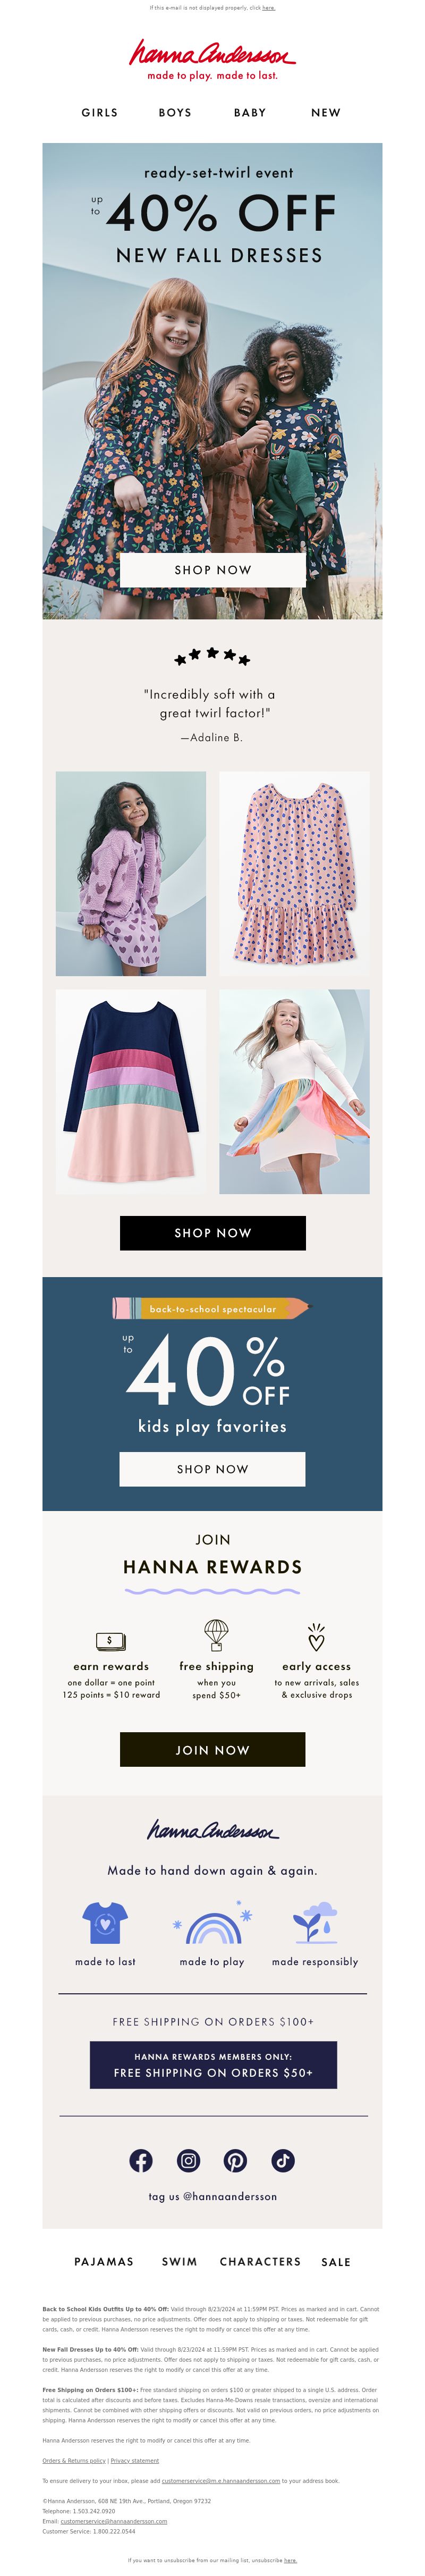
Task: Click the free shipping parachute icon
Action: (216, 1636)
